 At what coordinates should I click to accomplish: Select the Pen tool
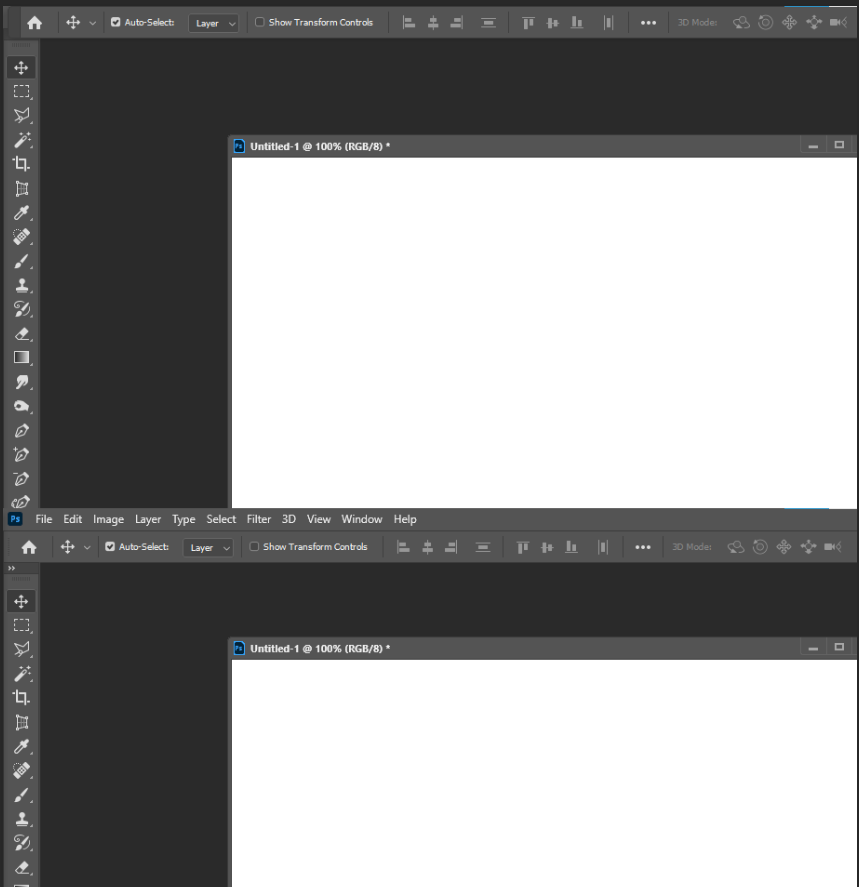22,430
